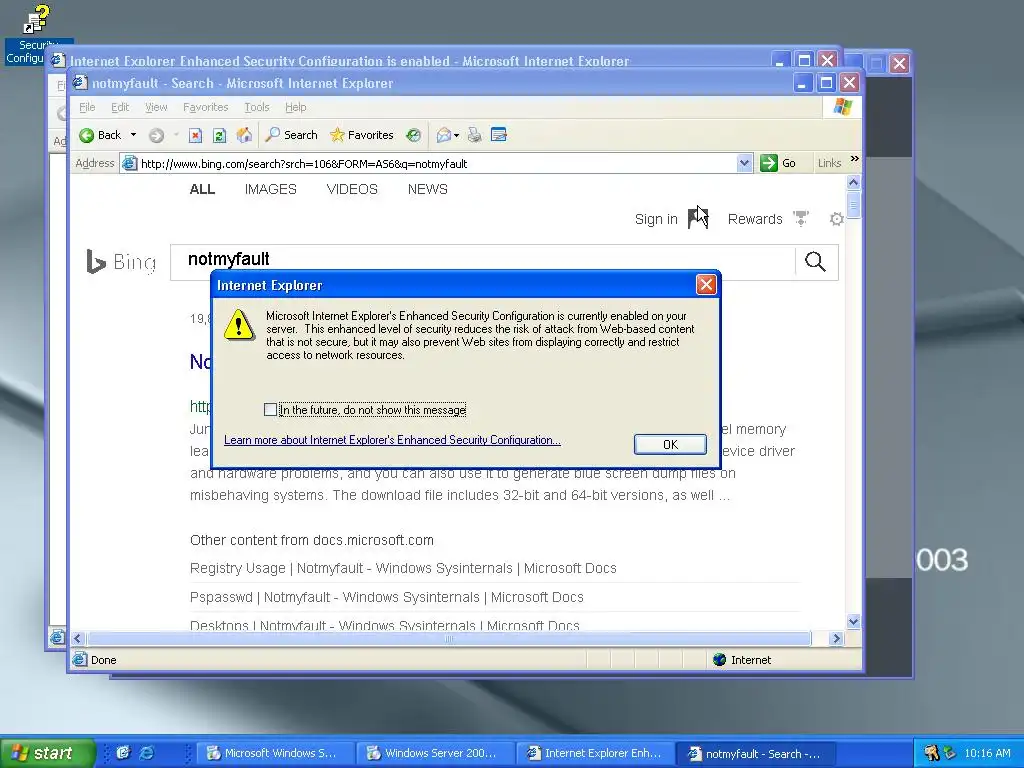This screenshot has width=1024, height=768.
Task: Open the Help menu
Action: point(295,107)
